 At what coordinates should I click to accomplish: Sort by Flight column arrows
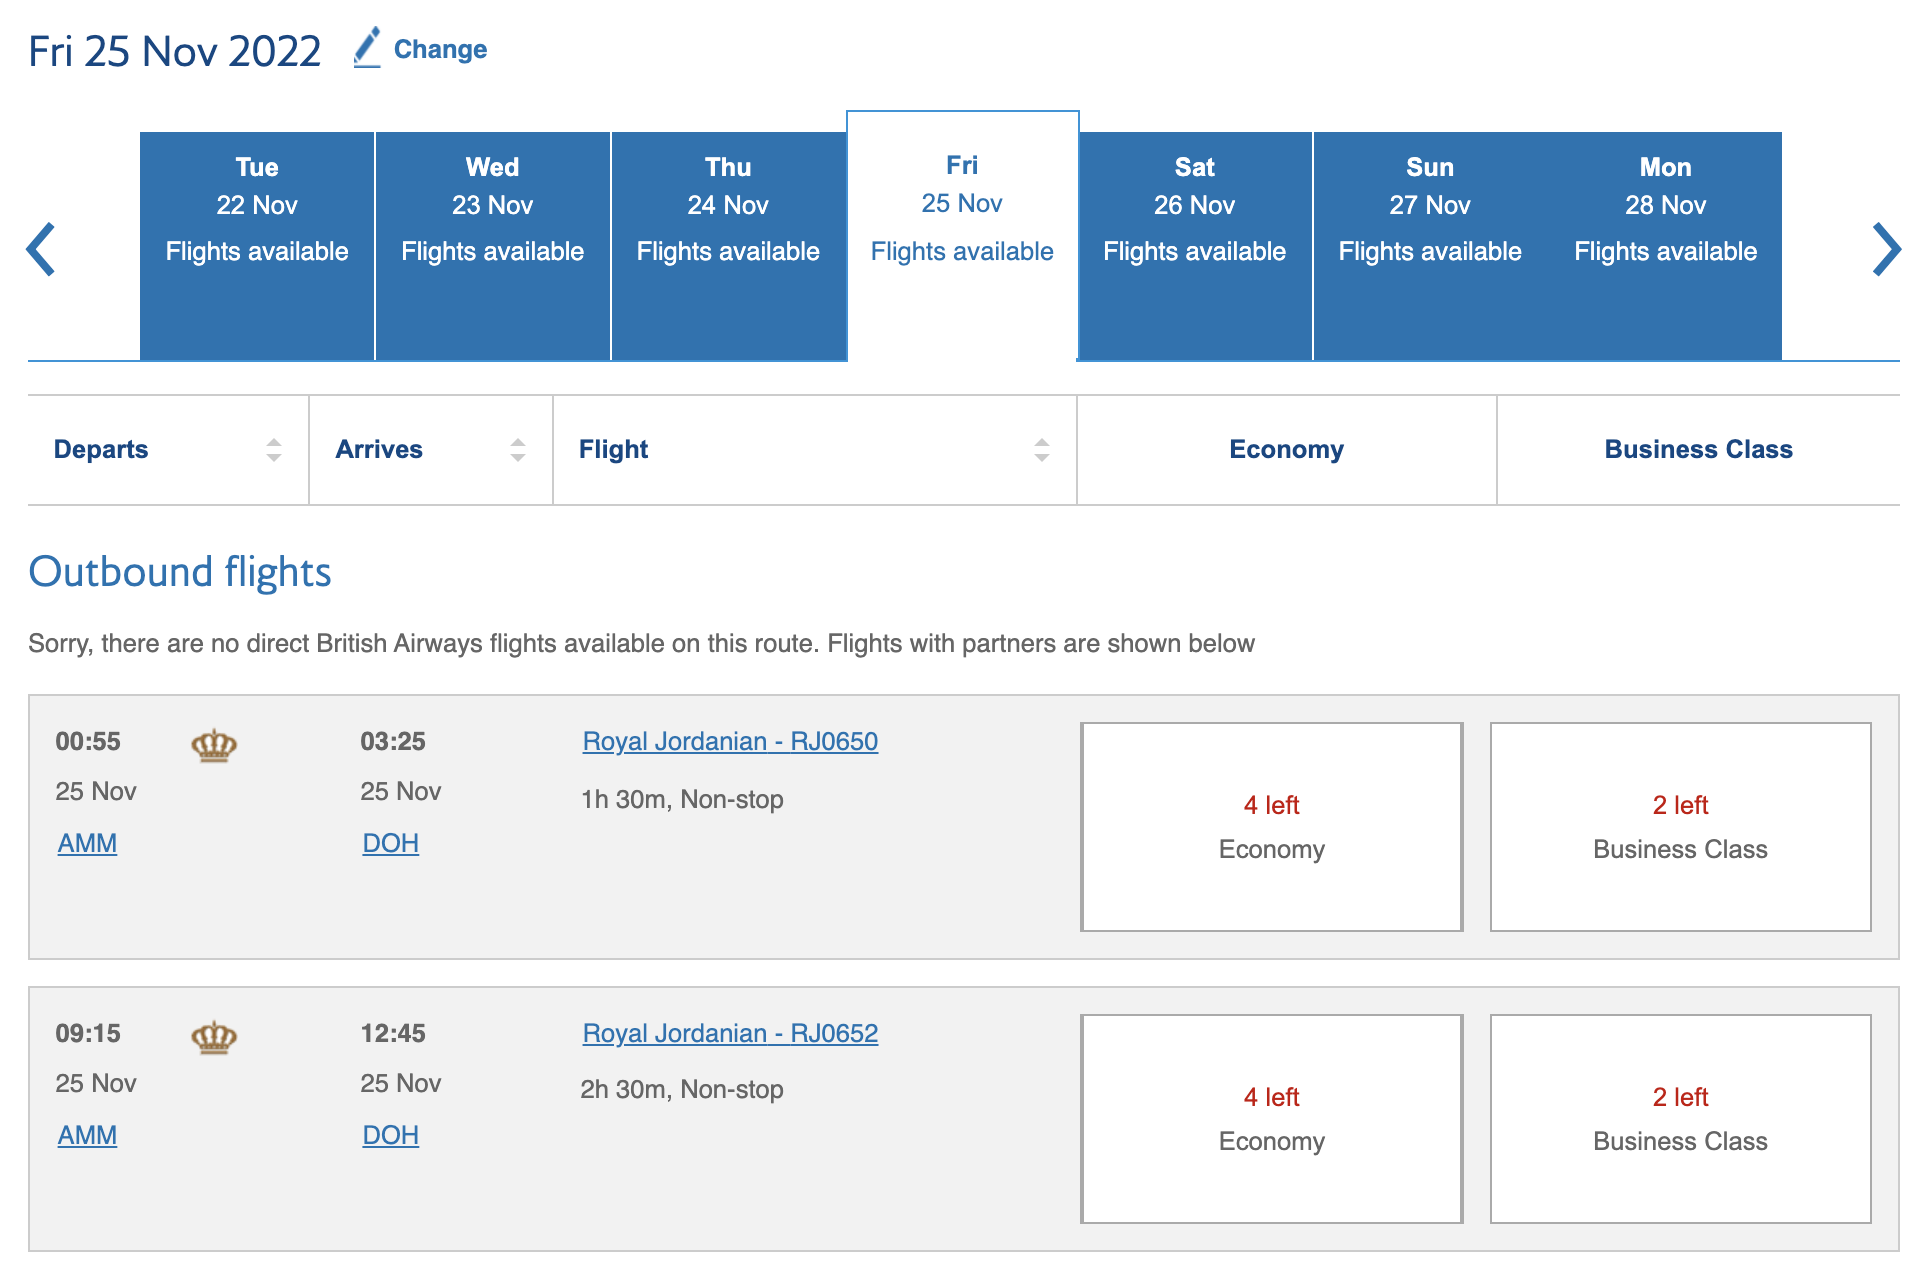pos(1041,450)
